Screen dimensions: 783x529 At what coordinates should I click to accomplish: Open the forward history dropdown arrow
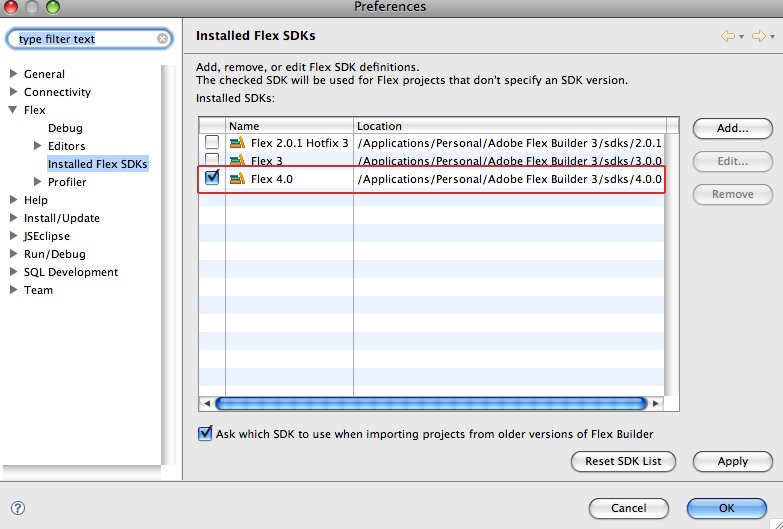pos(773,36)
